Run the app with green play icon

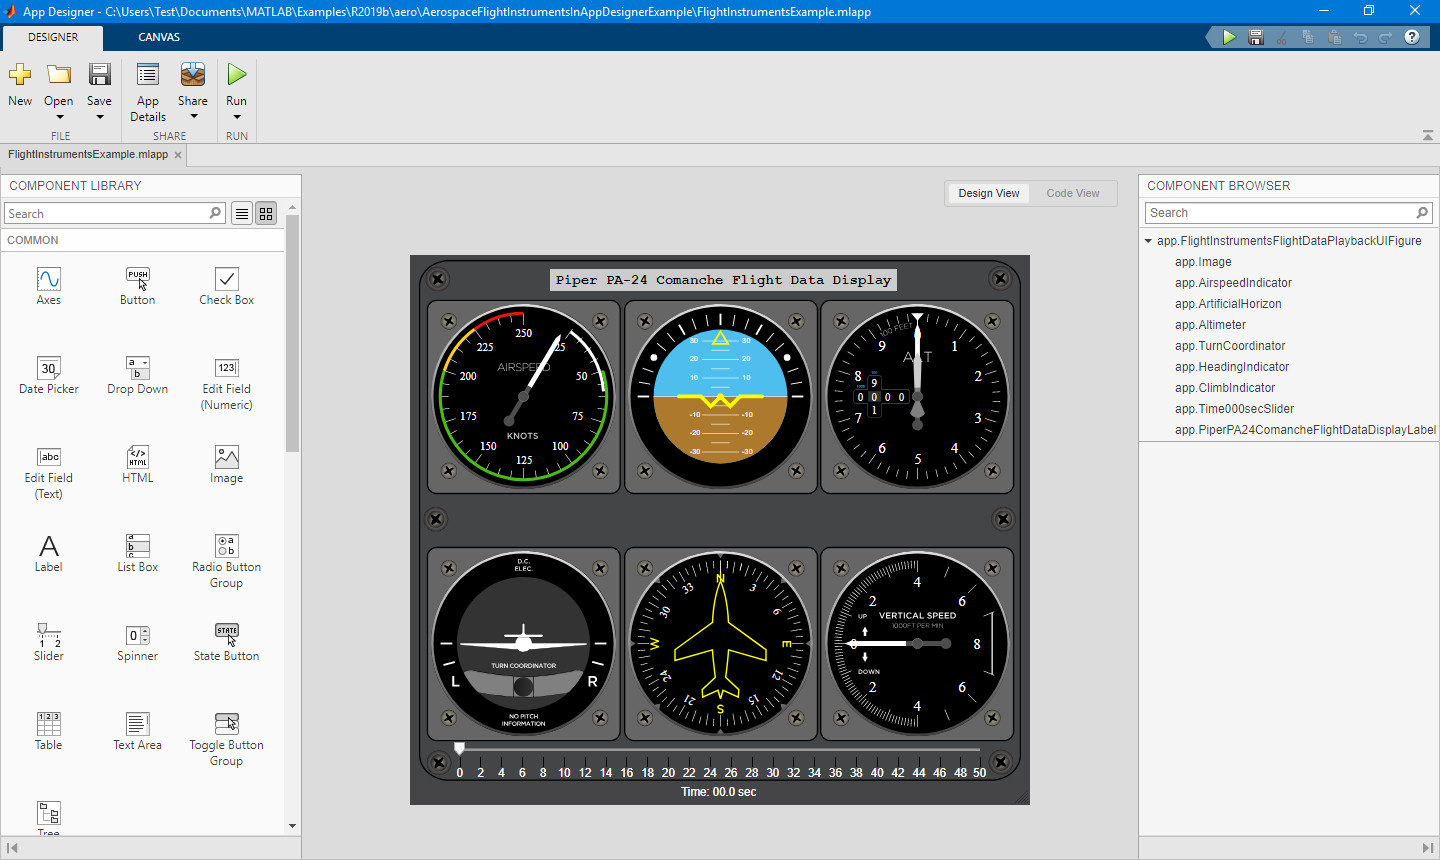(236, 75)
